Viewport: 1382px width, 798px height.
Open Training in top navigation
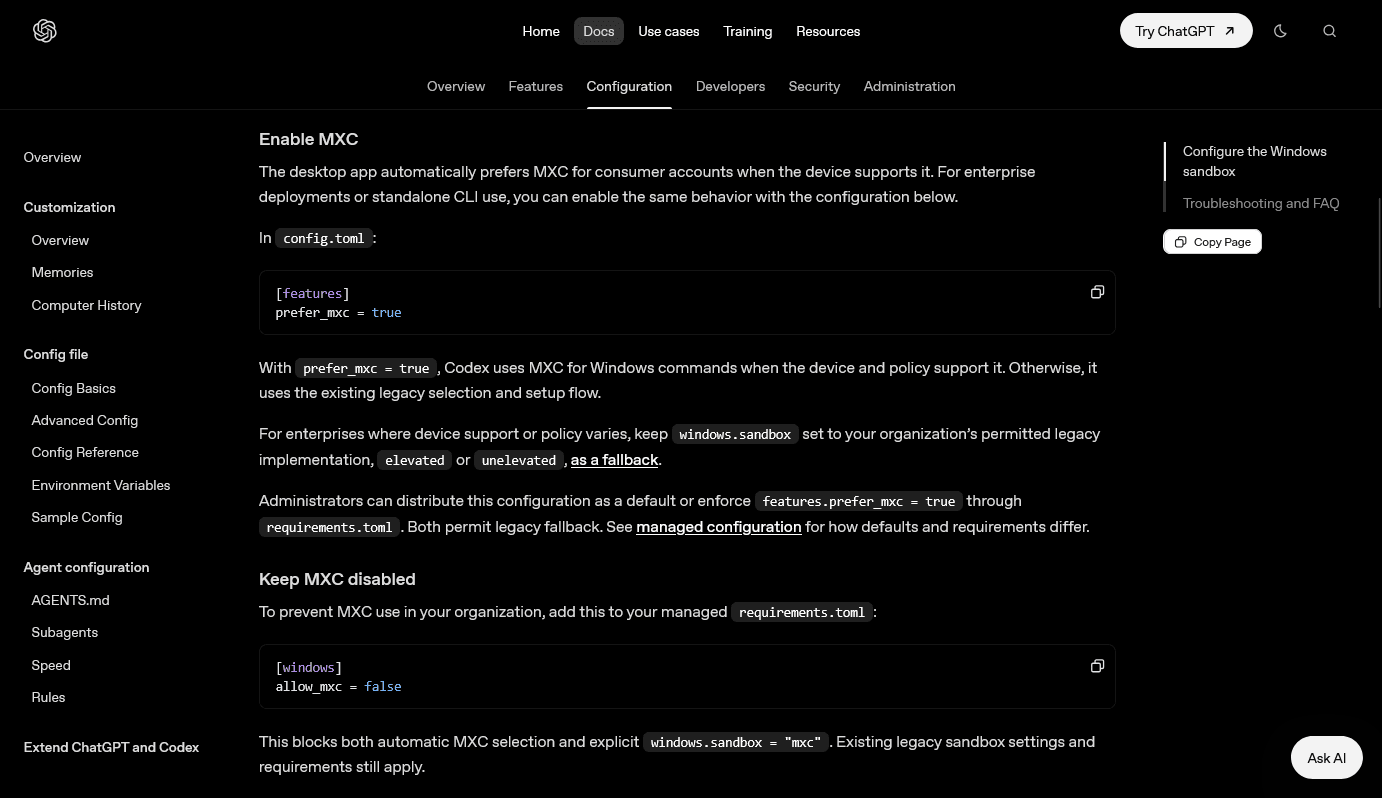click(748, 31)
